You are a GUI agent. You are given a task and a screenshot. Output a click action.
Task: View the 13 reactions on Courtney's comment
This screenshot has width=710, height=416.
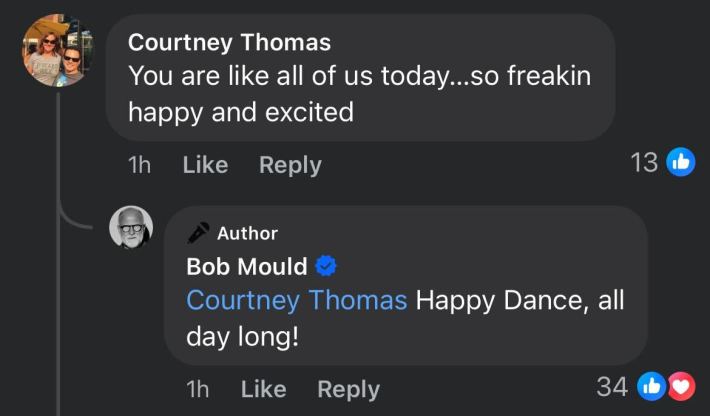[644, 162]
